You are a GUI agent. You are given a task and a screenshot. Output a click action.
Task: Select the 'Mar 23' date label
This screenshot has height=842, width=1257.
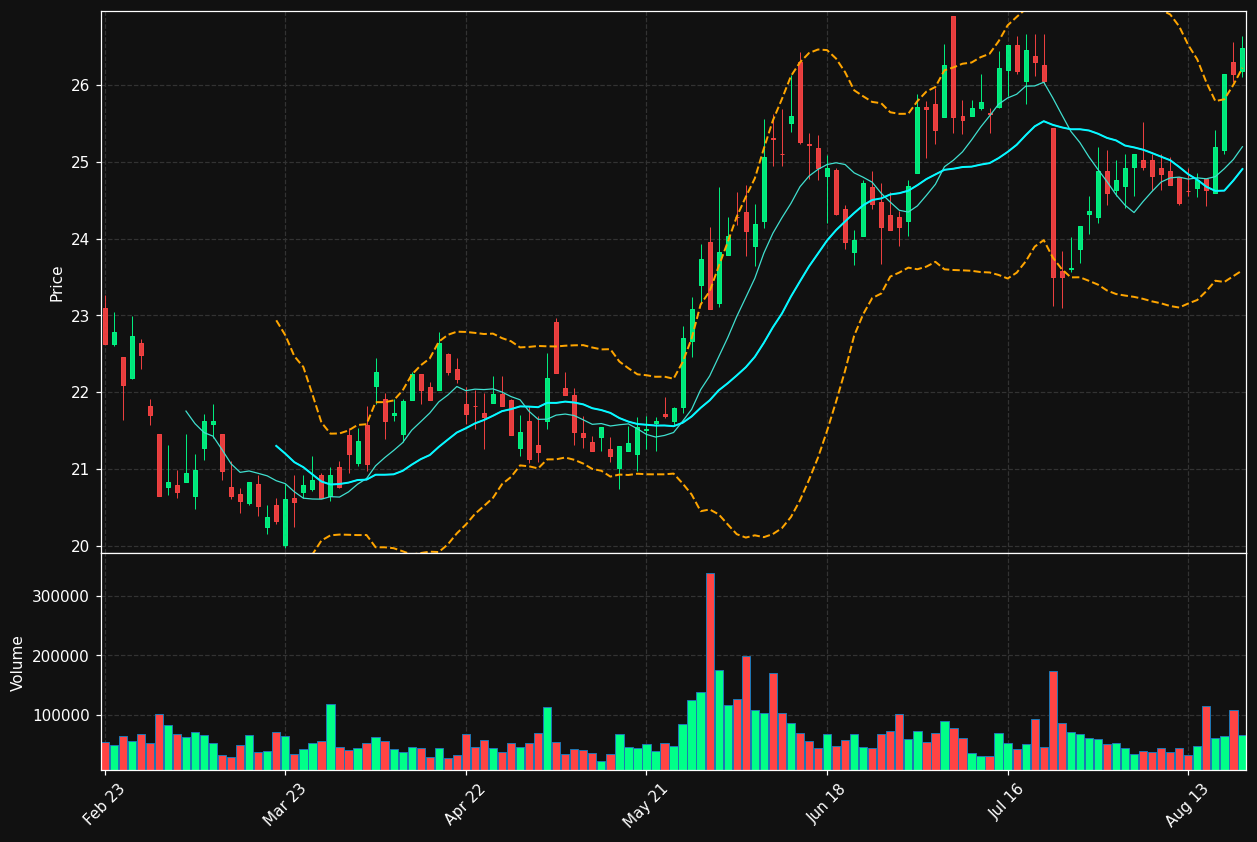pyautogui.click(x=285, y=805)
